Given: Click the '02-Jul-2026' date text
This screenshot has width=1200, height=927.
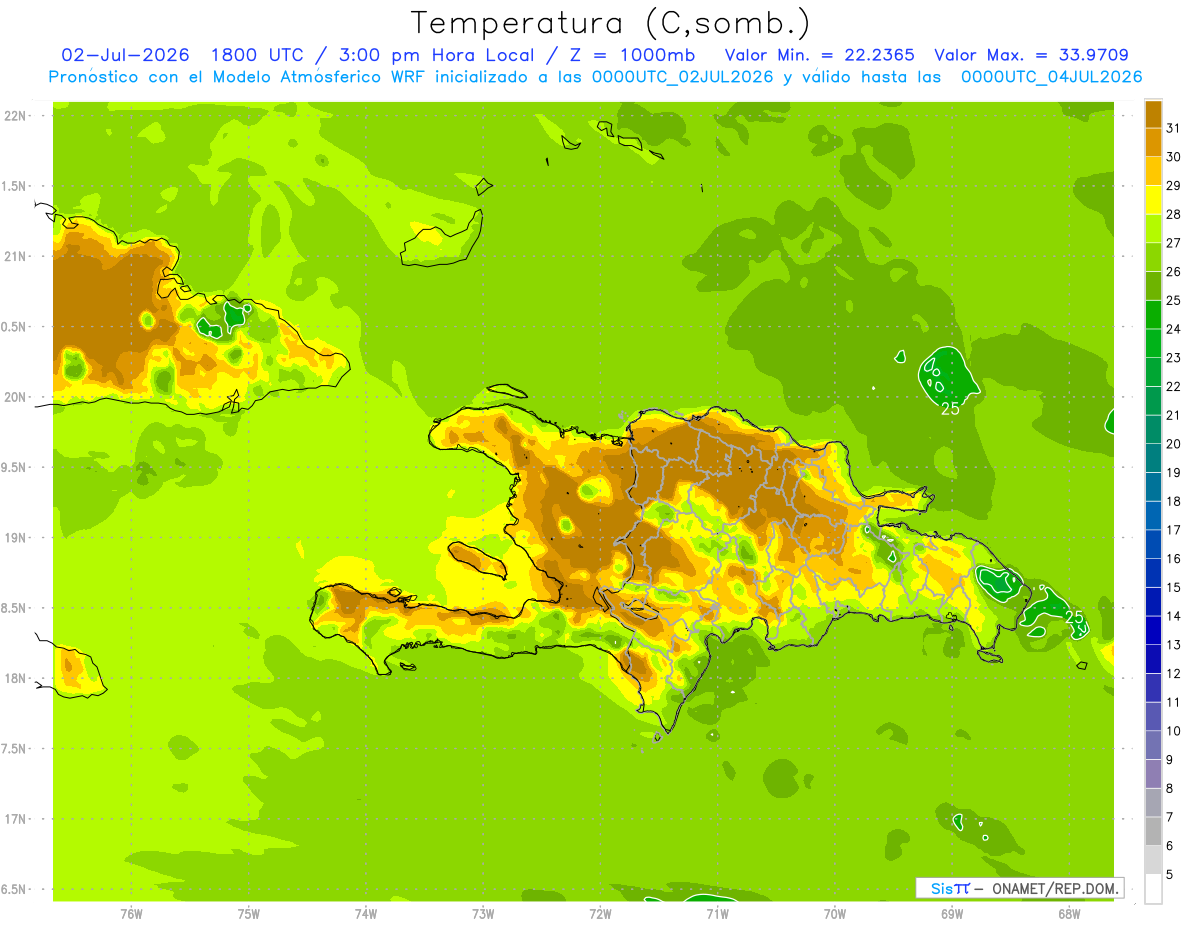Looking at the screenshot, I should [x=125, y=55].
